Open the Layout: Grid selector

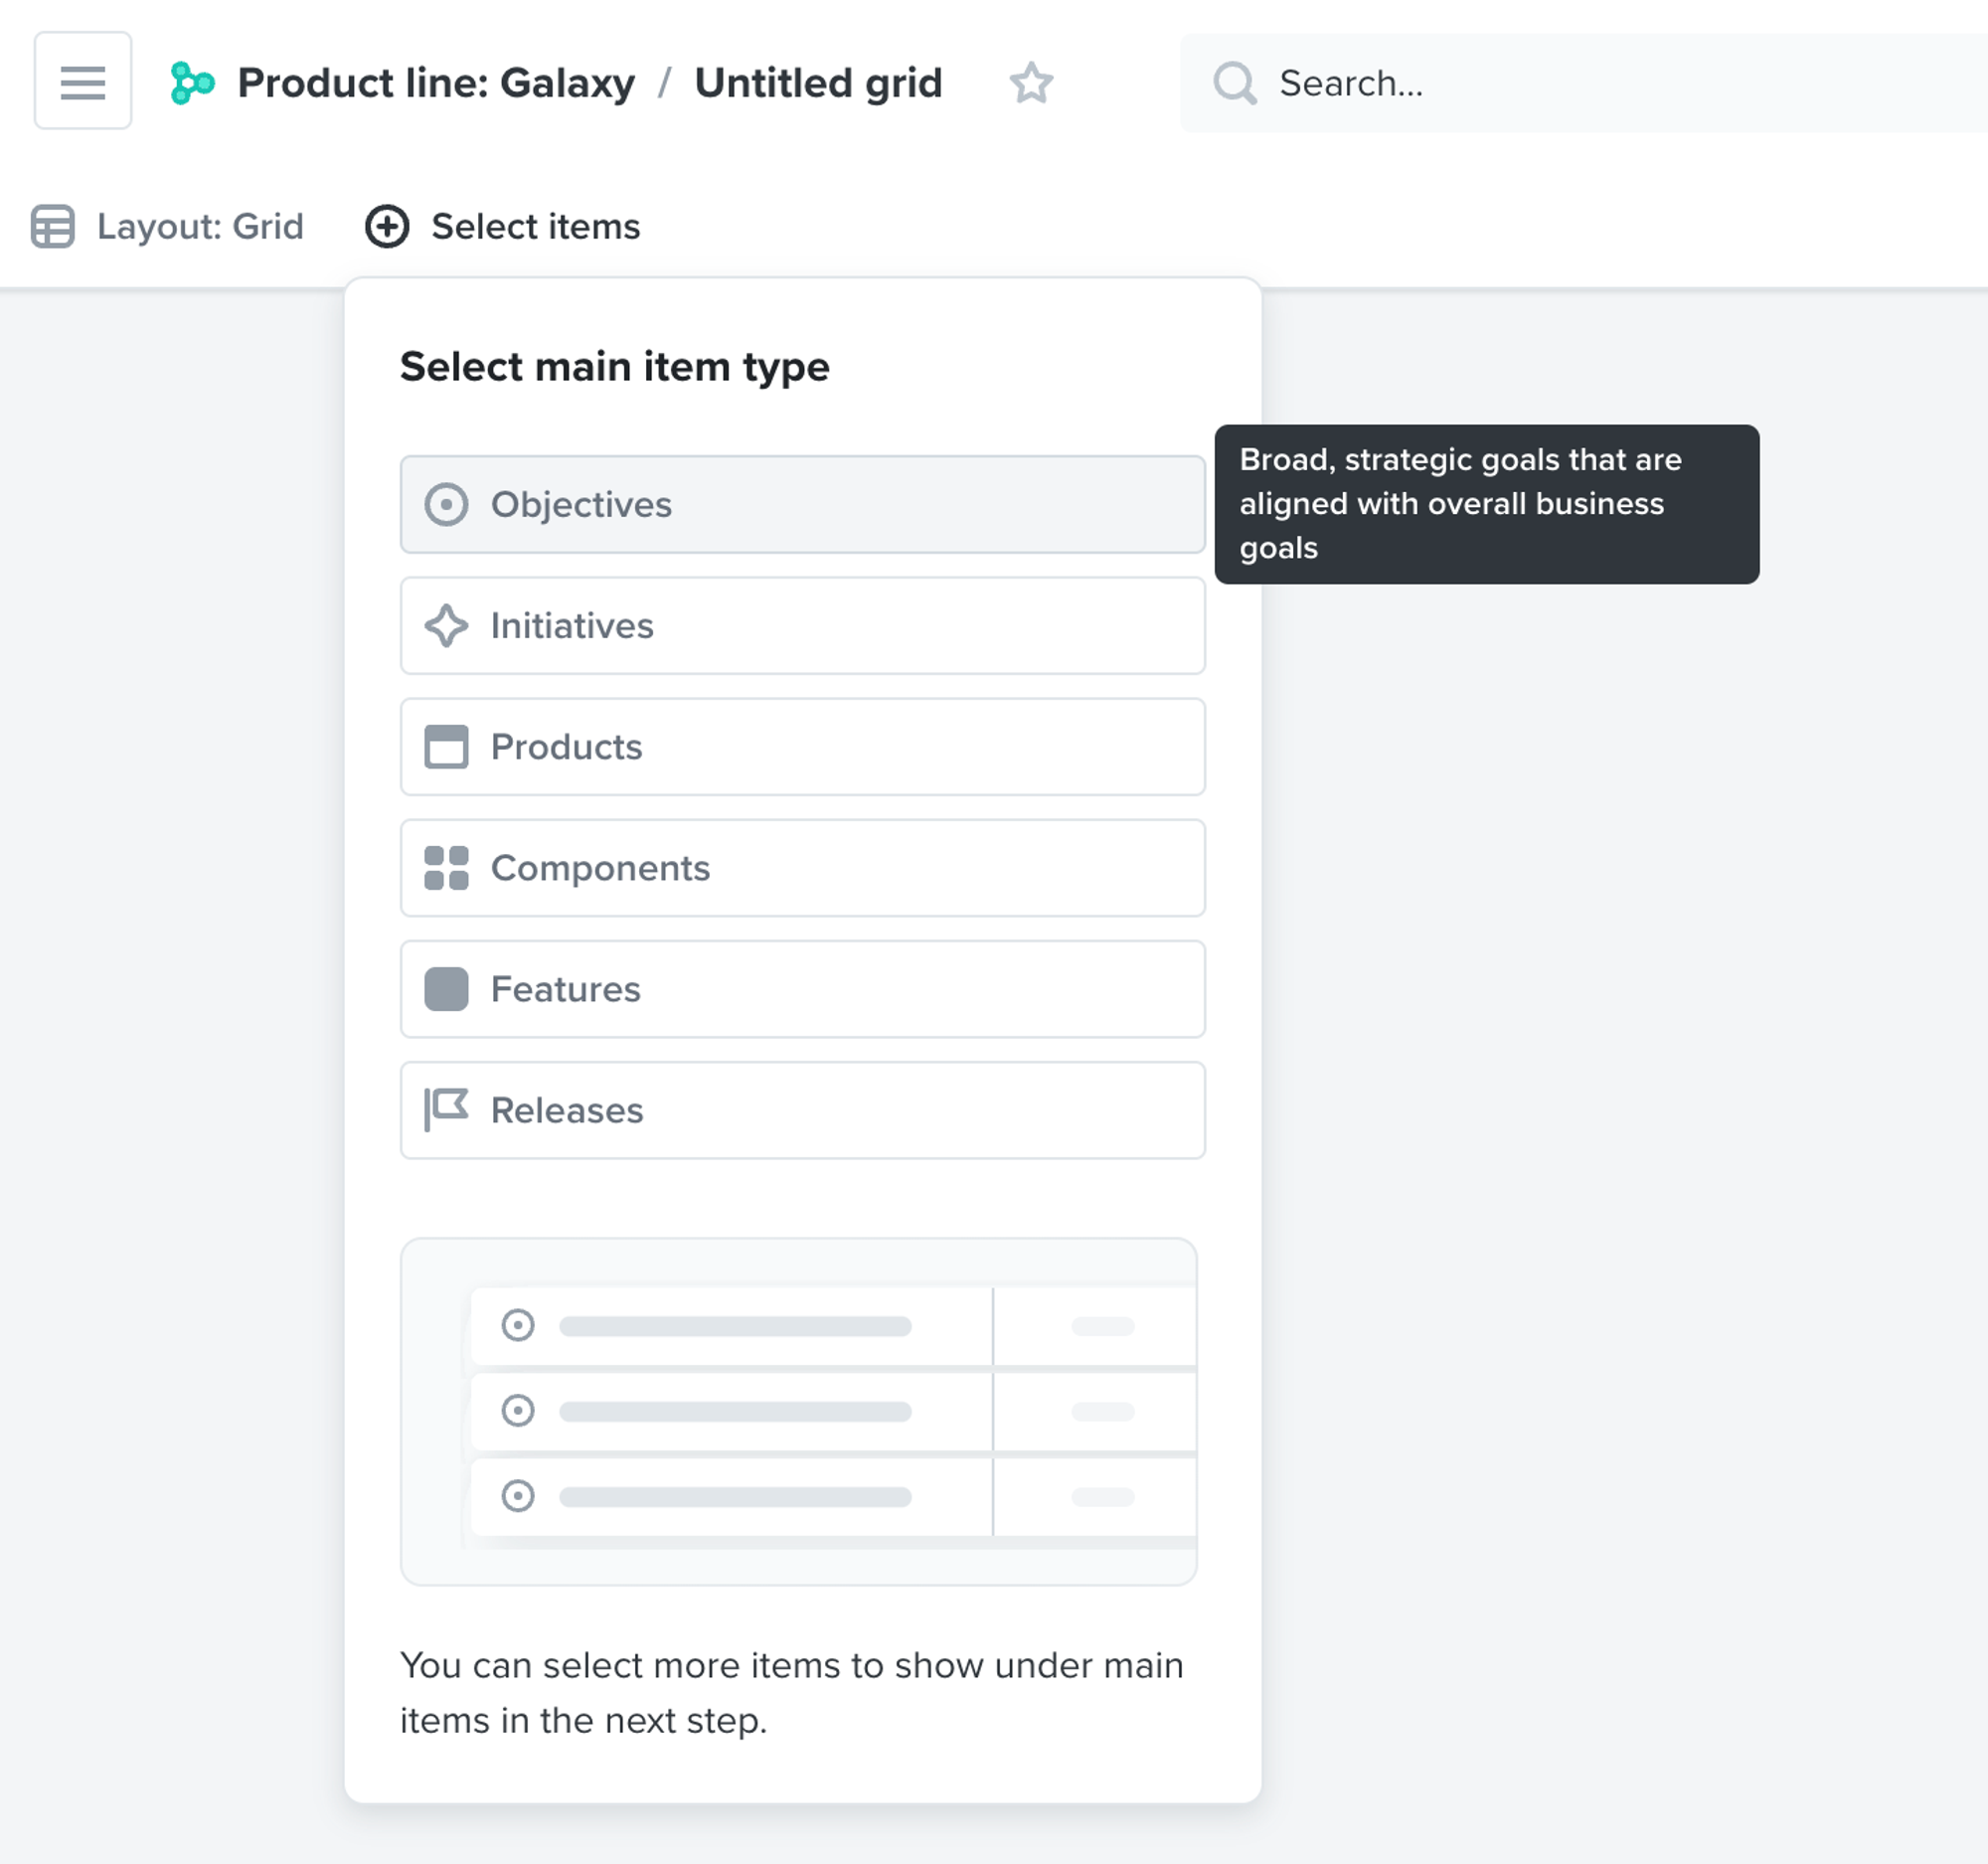200,226
